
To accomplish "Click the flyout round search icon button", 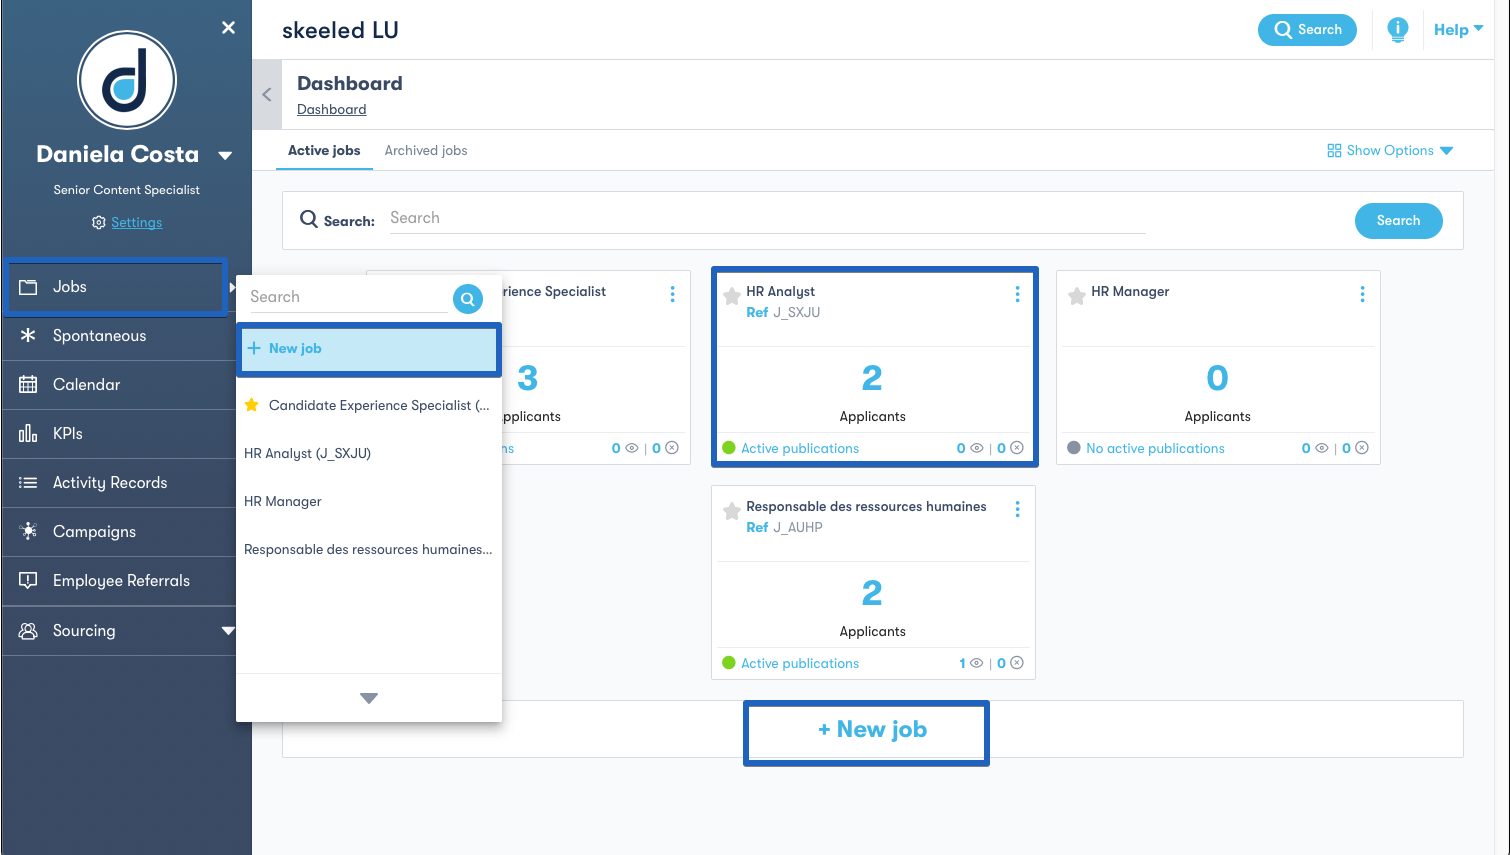I will click(x=468, y=299).
